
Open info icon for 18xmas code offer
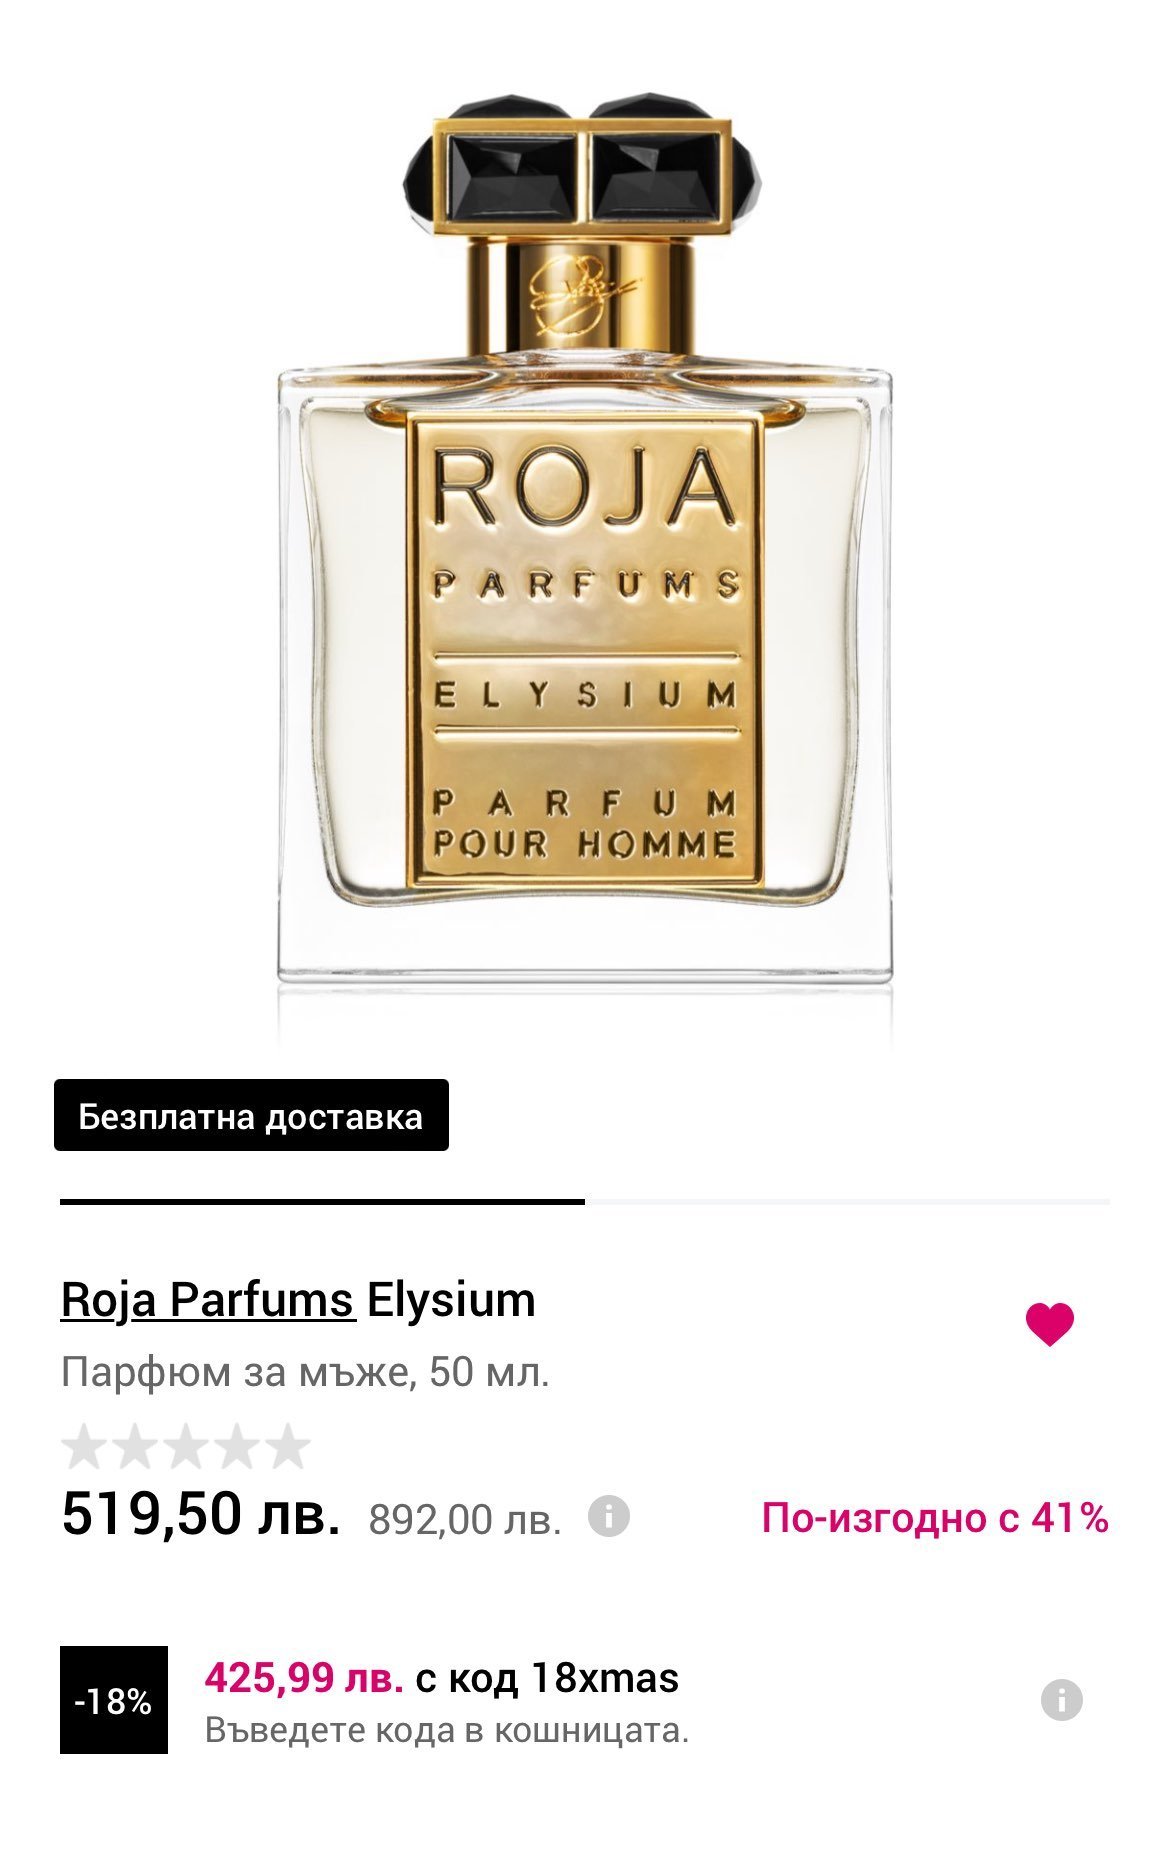tap(1062, 1700)
